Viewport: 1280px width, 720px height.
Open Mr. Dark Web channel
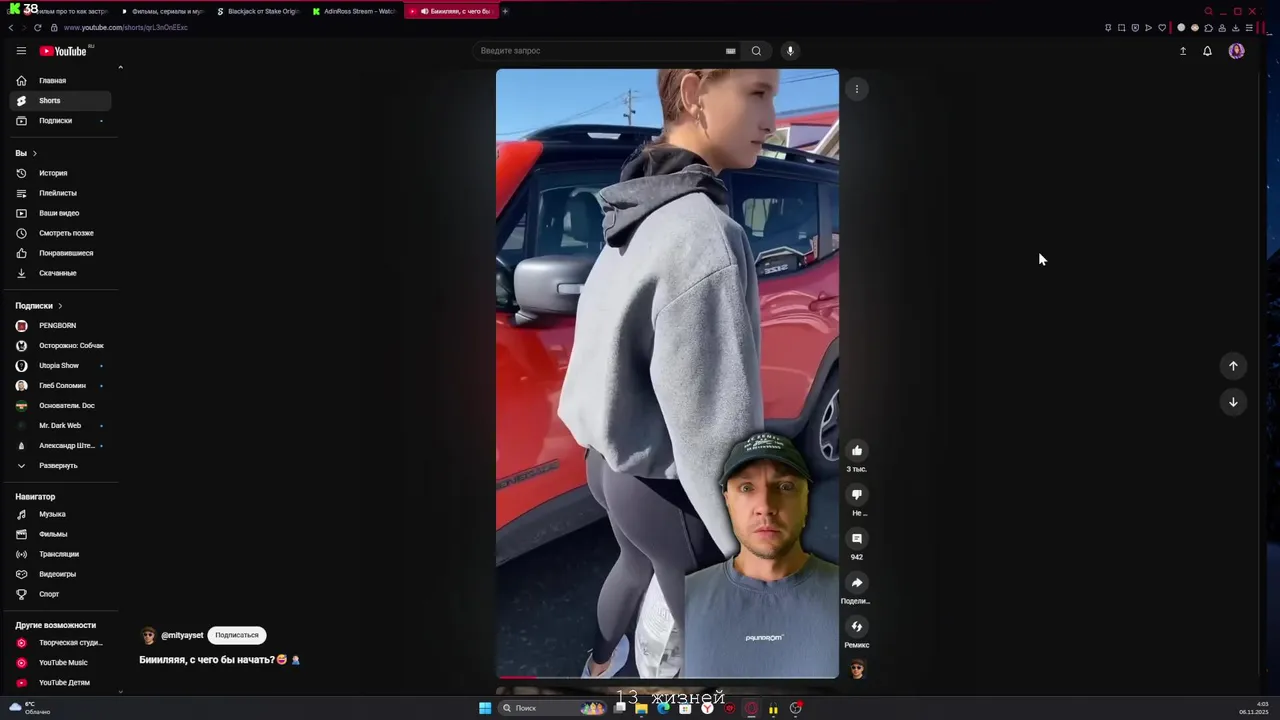60,426
